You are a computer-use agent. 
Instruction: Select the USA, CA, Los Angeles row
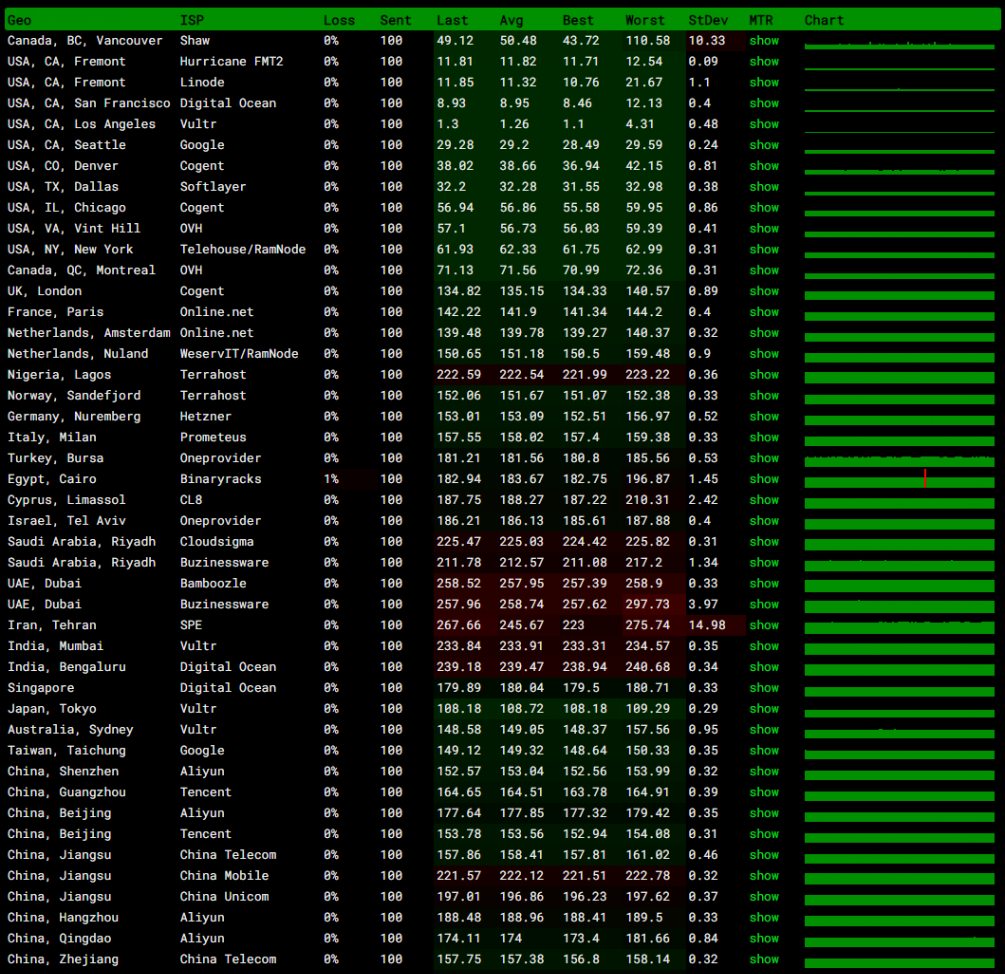pyautogui.click(x=81, y=124)
